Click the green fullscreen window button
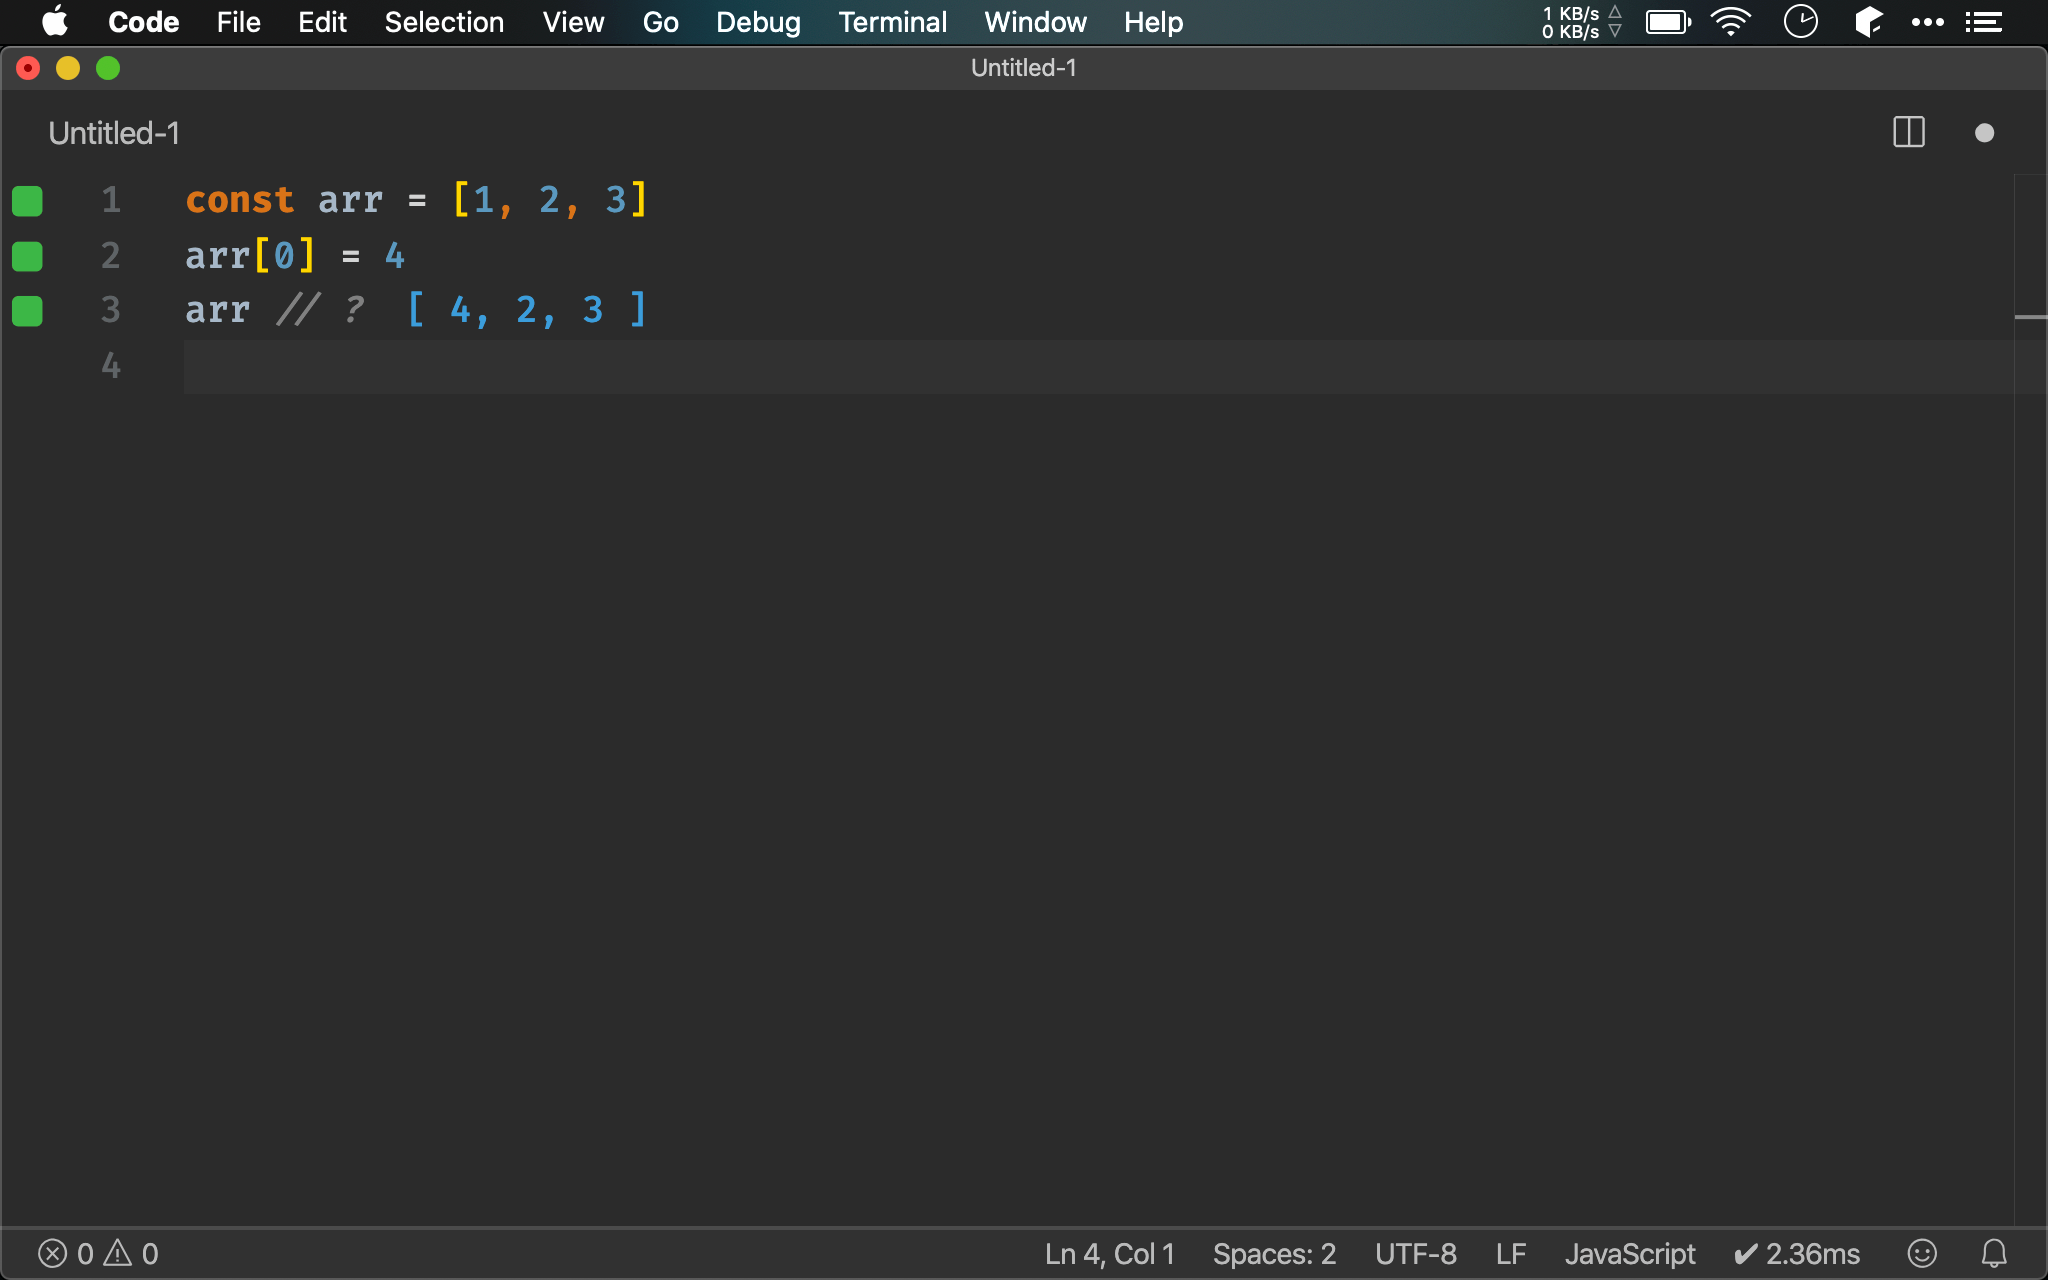Screen dimensions: 2048x1280 point(108,68)
